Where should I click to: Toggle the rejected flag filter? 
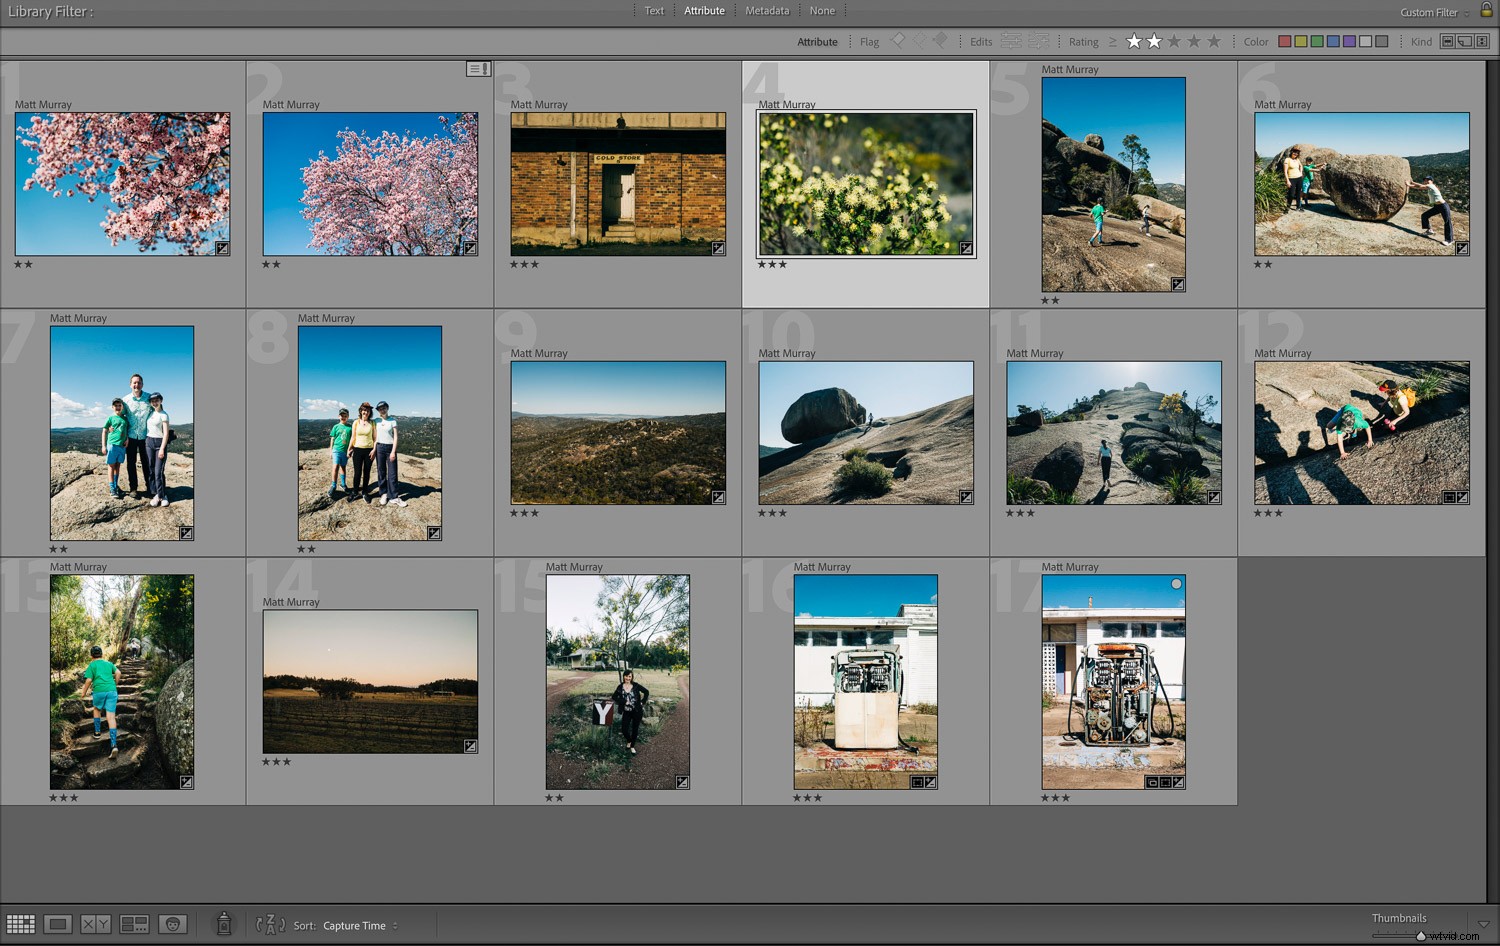(939, 41)
